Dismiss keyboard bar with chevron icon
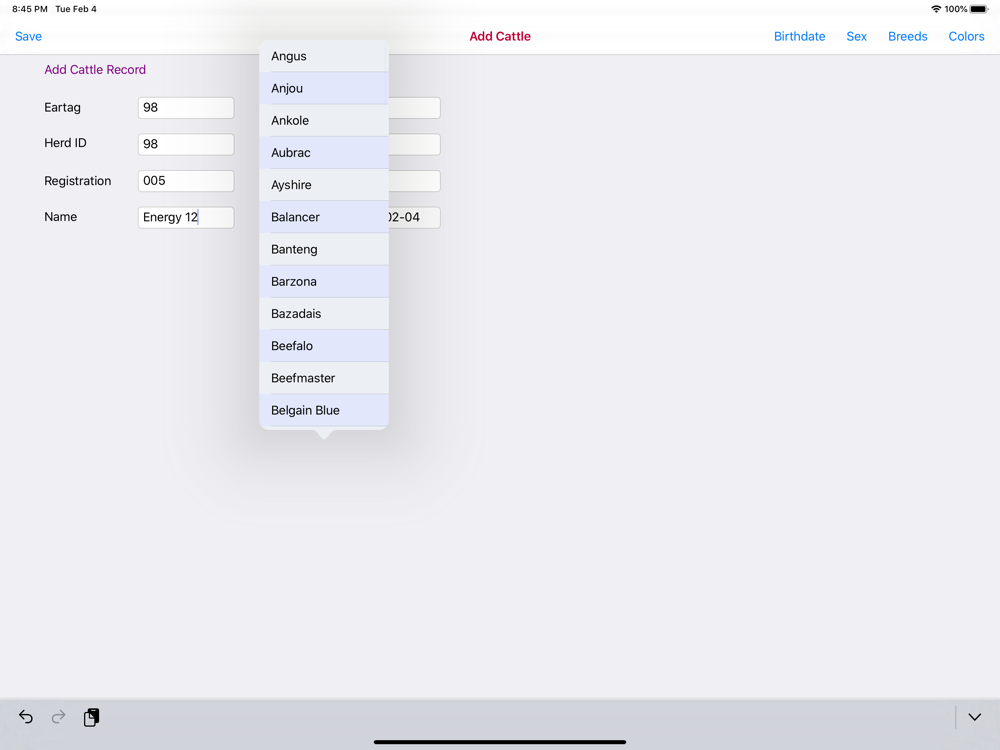This screenshot has height=750, width=1000. 974,717
